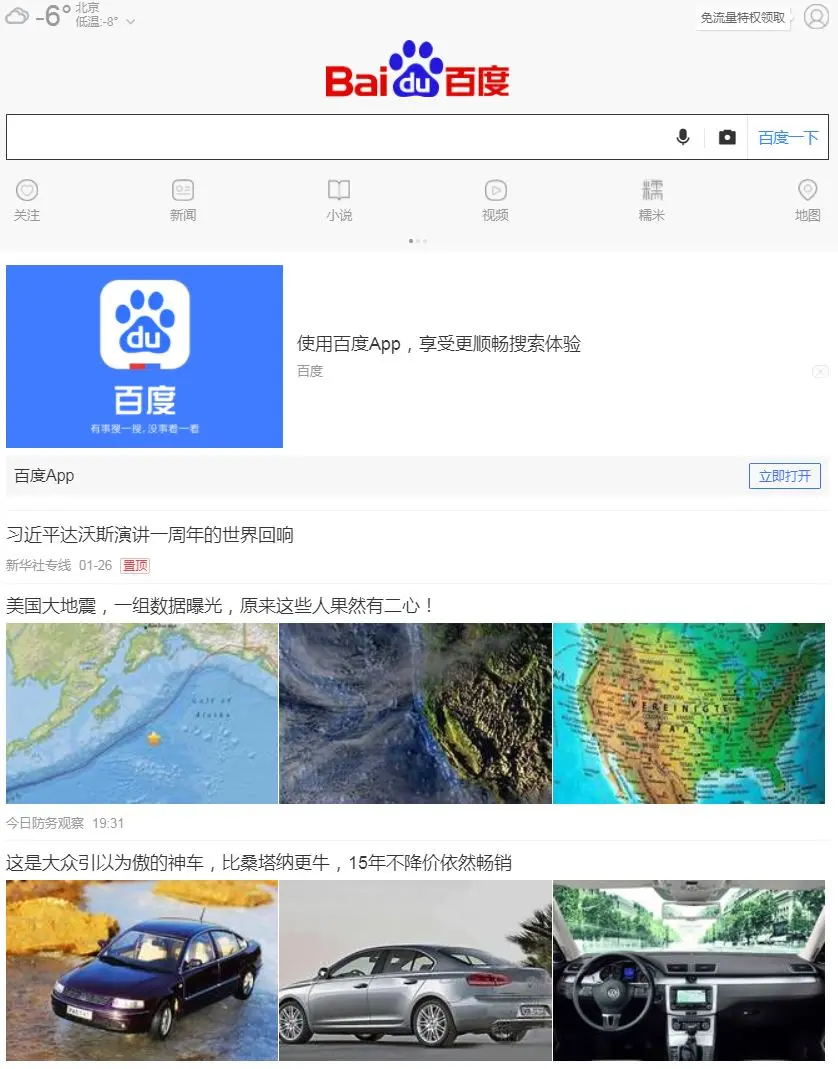Expand the Beijing weather dropdown arrow

tap(130, 22)
